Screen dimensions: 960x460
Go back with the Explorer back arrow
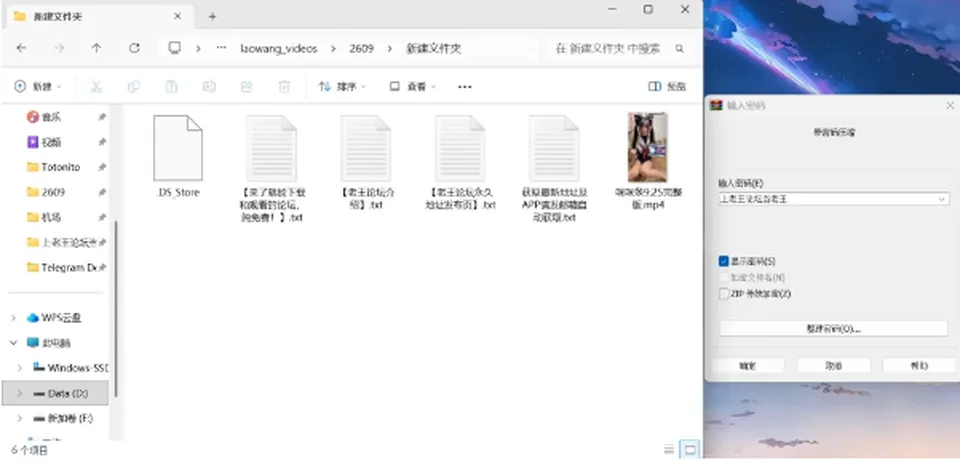[21, 48]
